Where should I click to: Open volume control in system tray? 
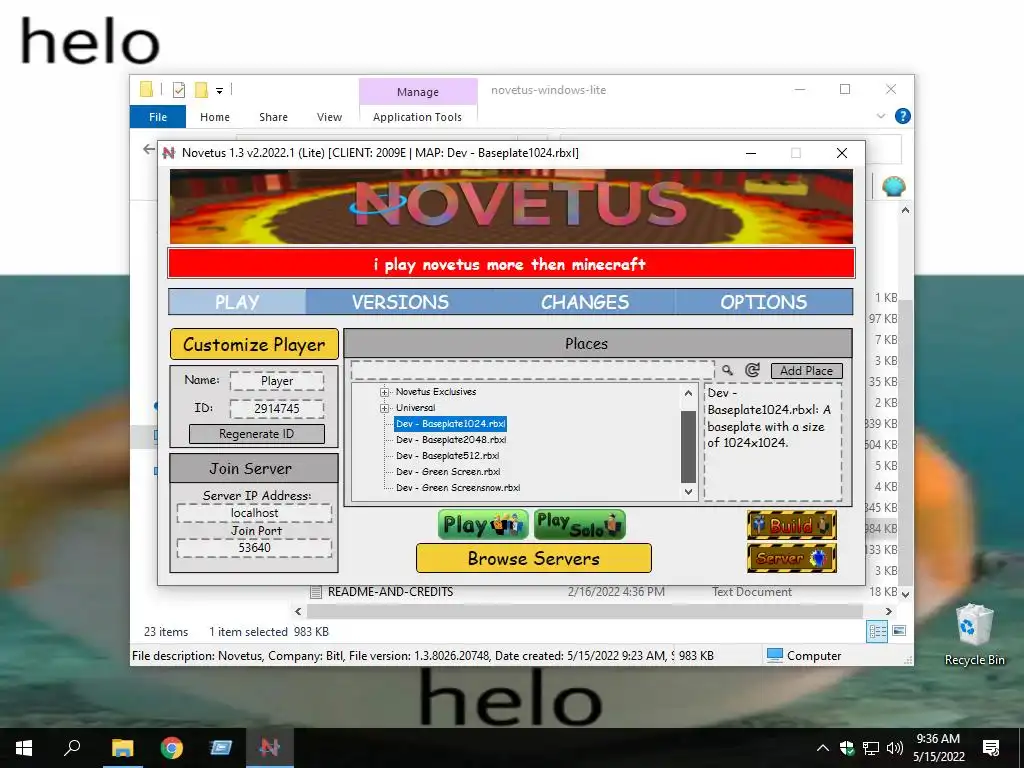pos(895,748)
